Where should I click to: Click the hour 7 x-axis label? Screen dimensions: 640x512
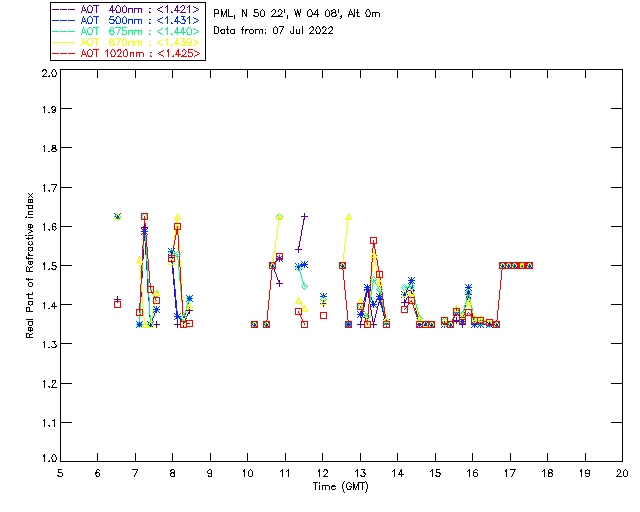135,473
